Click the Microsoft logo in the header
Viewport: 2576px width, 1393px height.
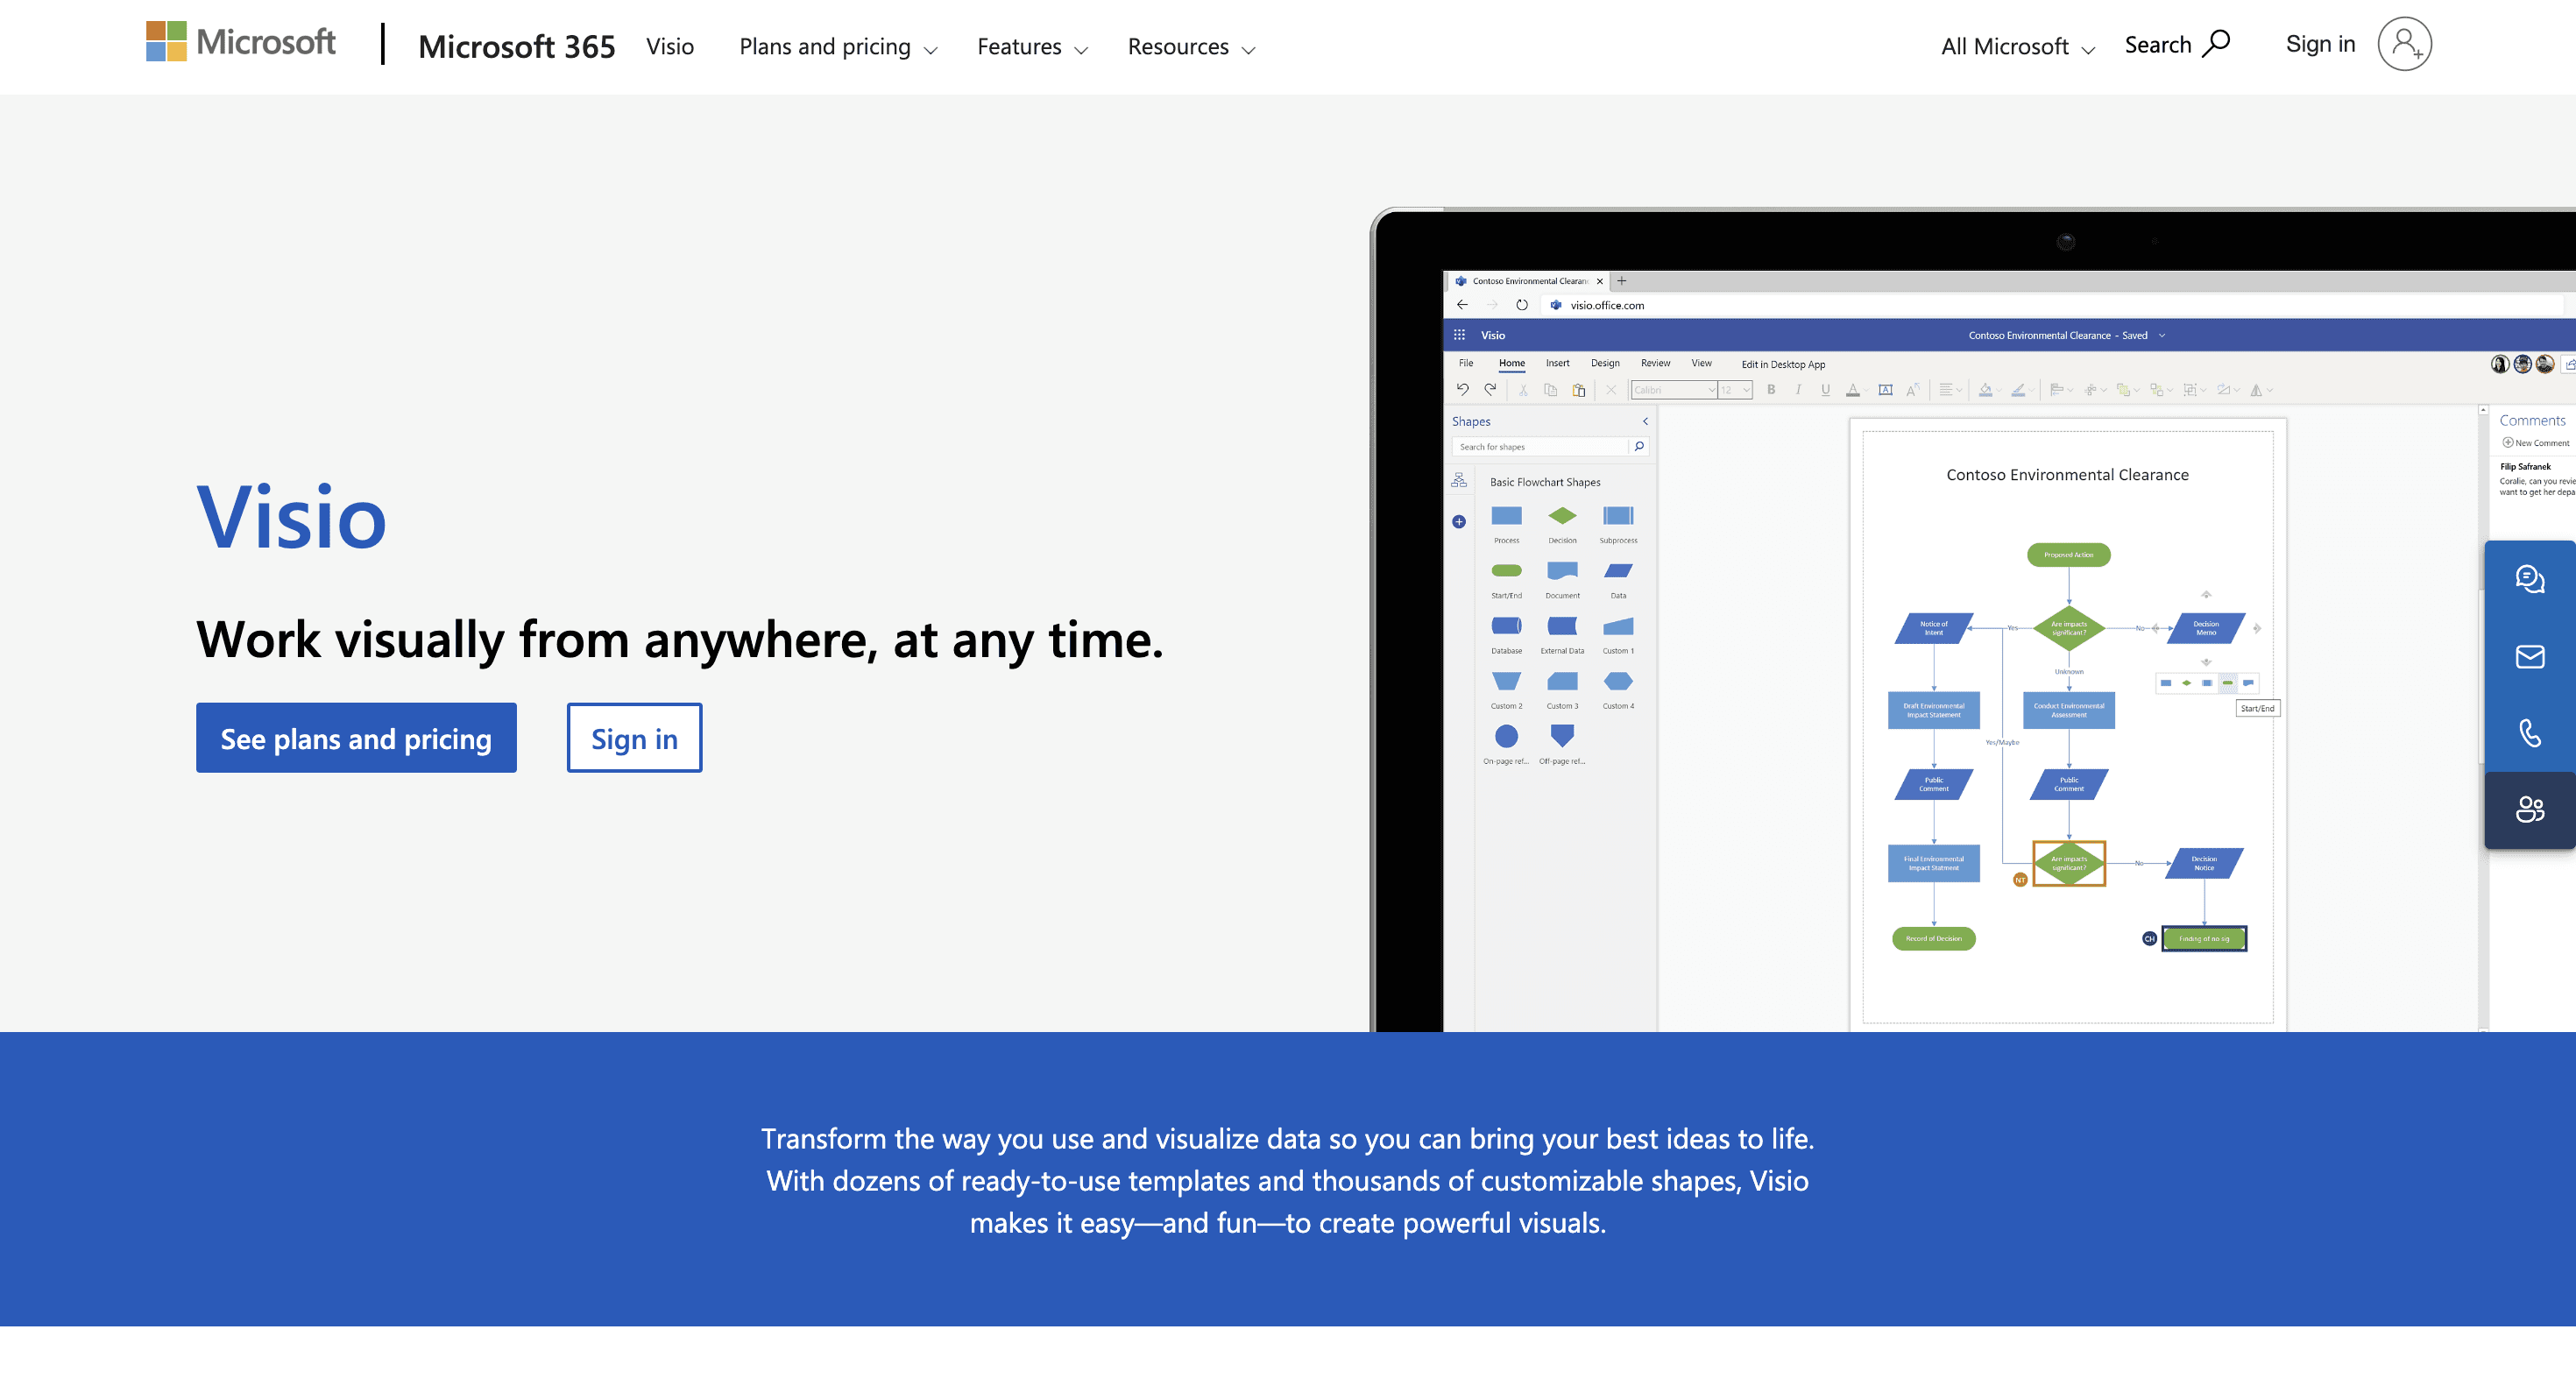(241, 42)
